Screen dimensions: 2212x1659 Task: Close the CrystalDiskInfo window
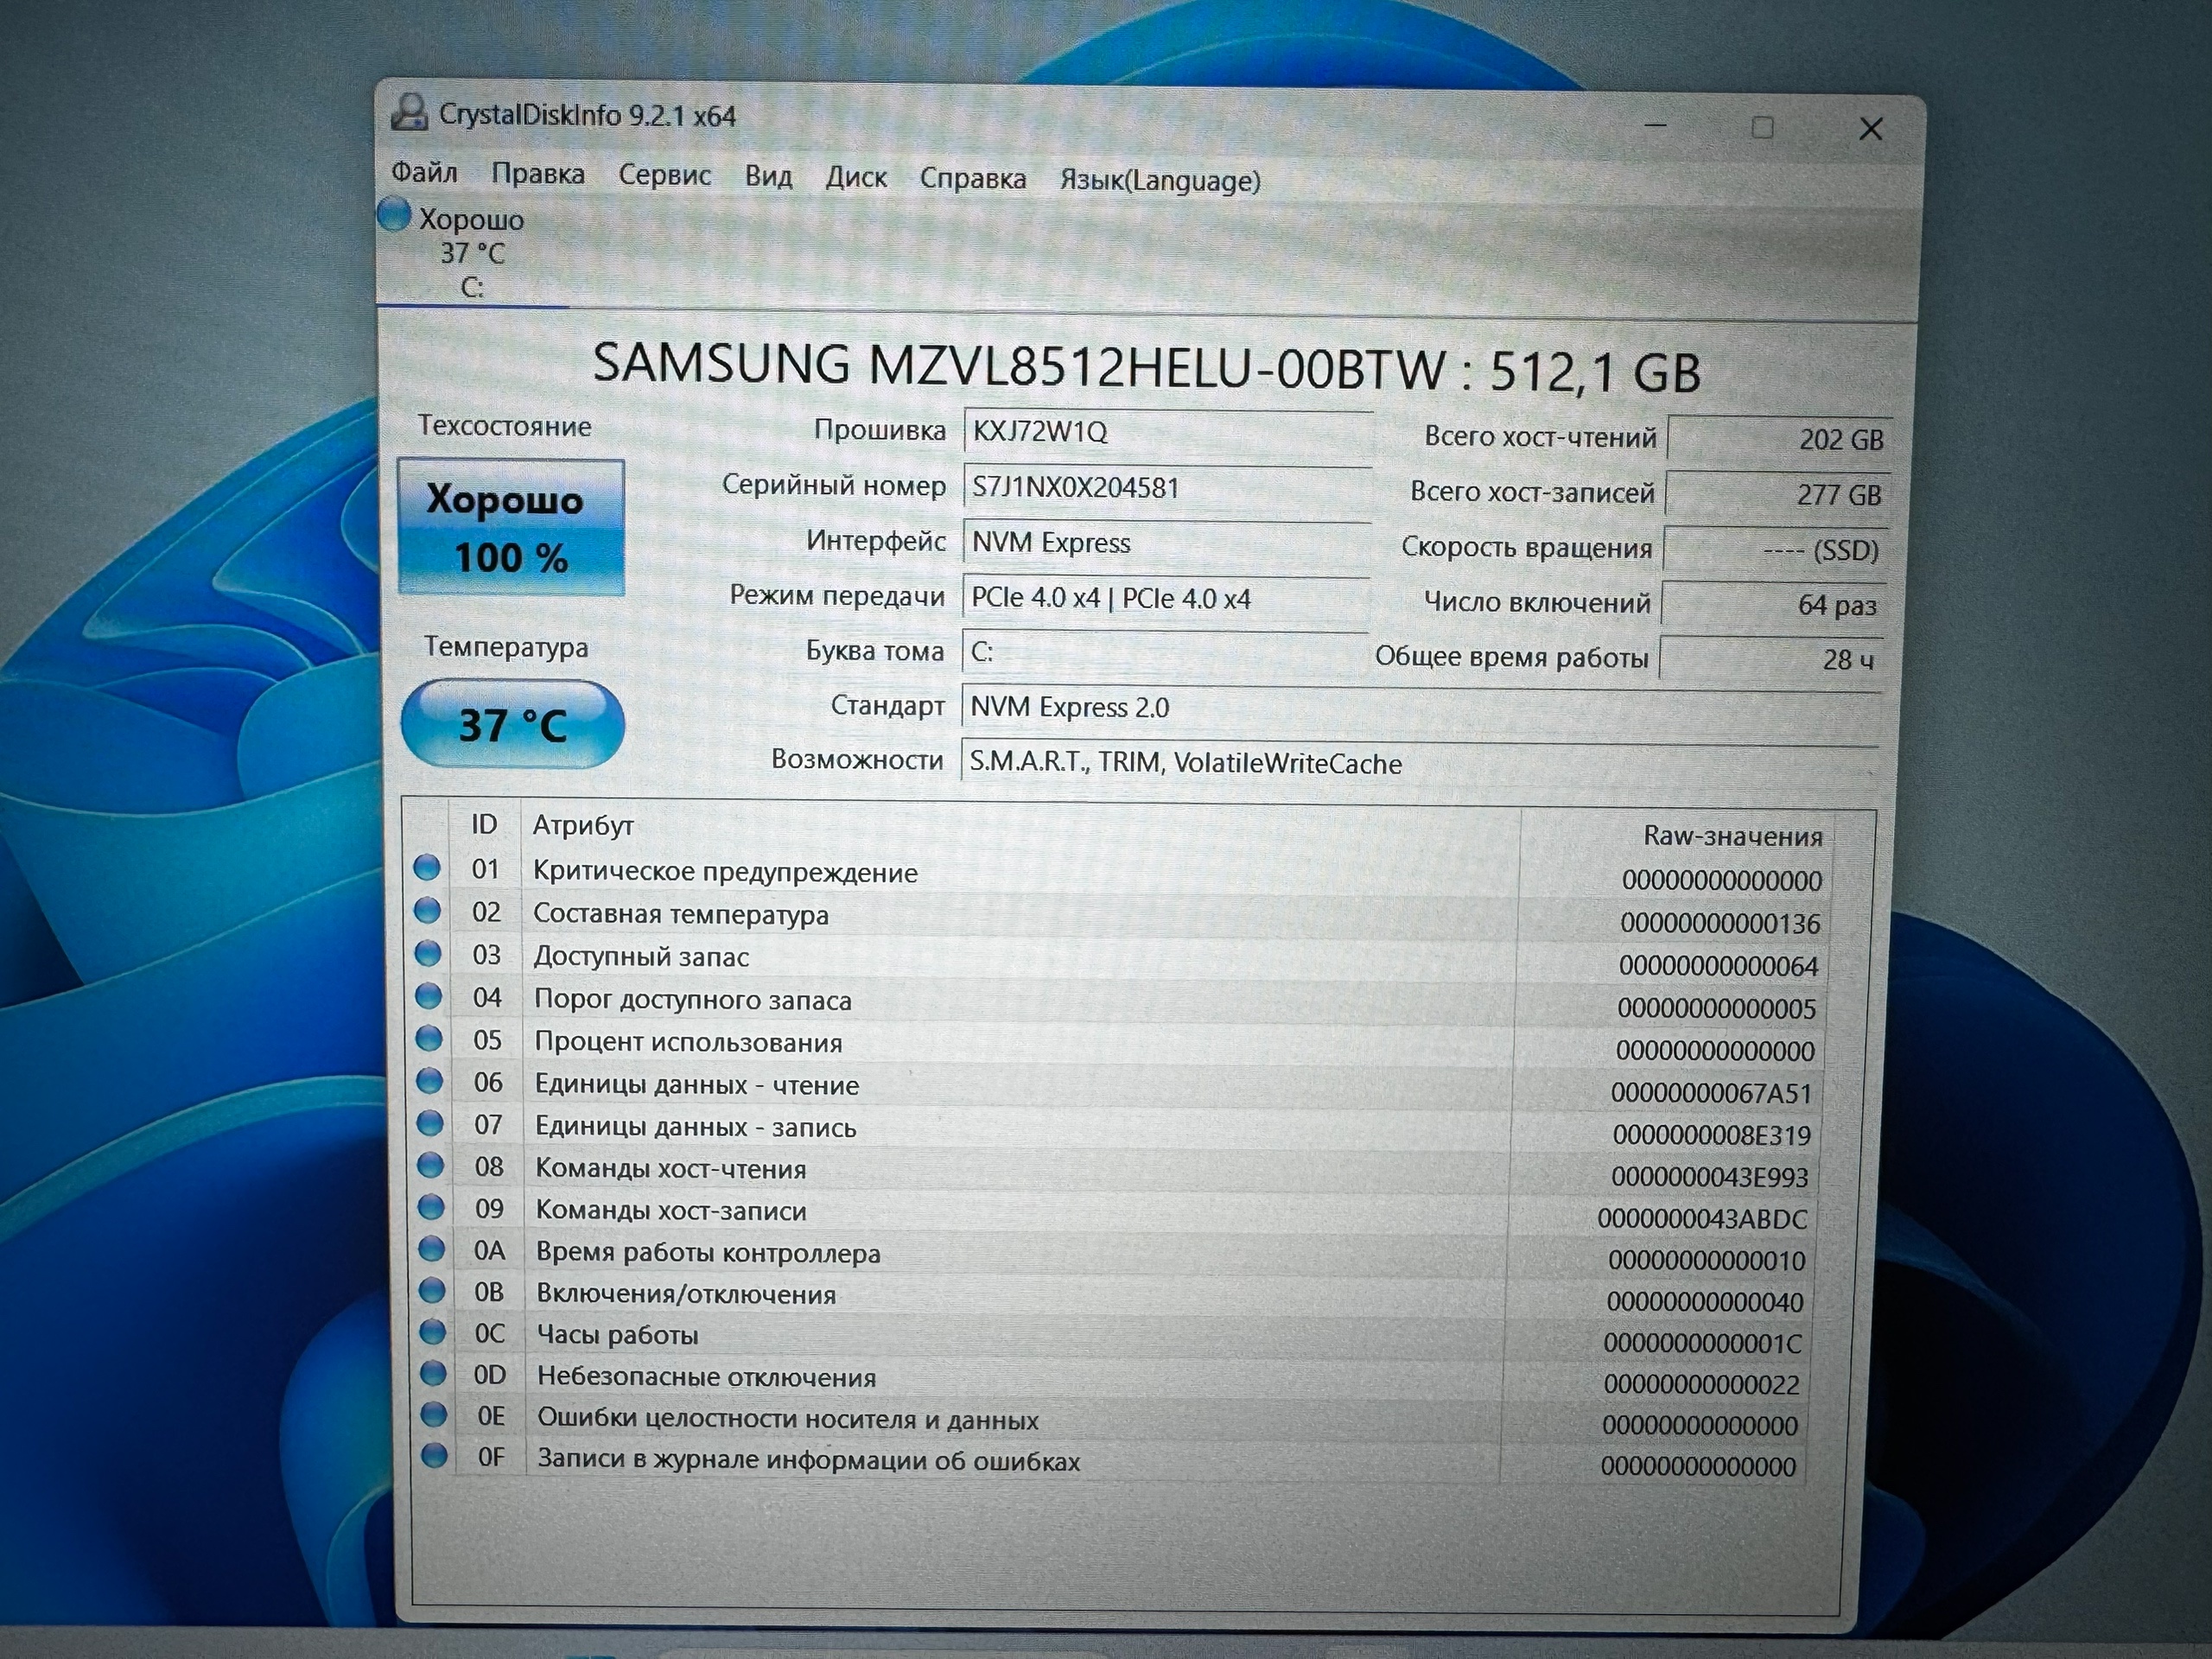click(1871, 129)
